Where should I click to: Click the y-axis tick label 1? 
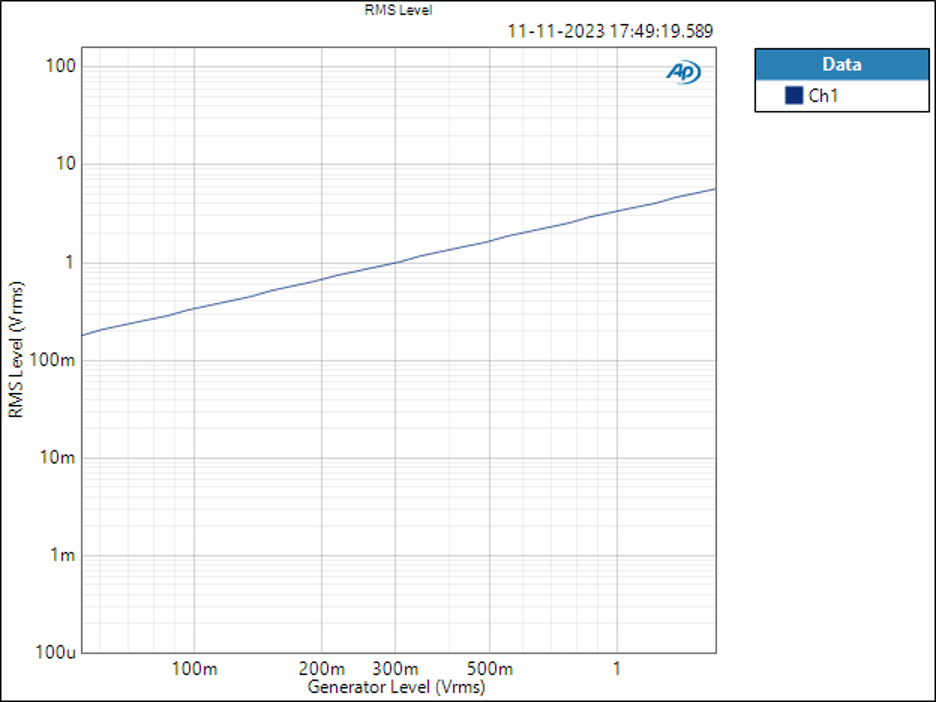tap(70, 261)
